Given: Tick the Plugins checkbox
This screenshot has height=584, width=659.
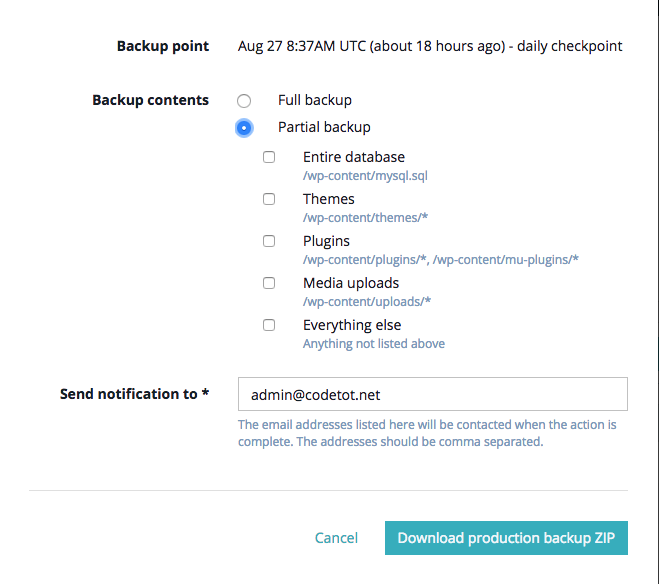Looking at the screenshot, I should pos(269,241).
